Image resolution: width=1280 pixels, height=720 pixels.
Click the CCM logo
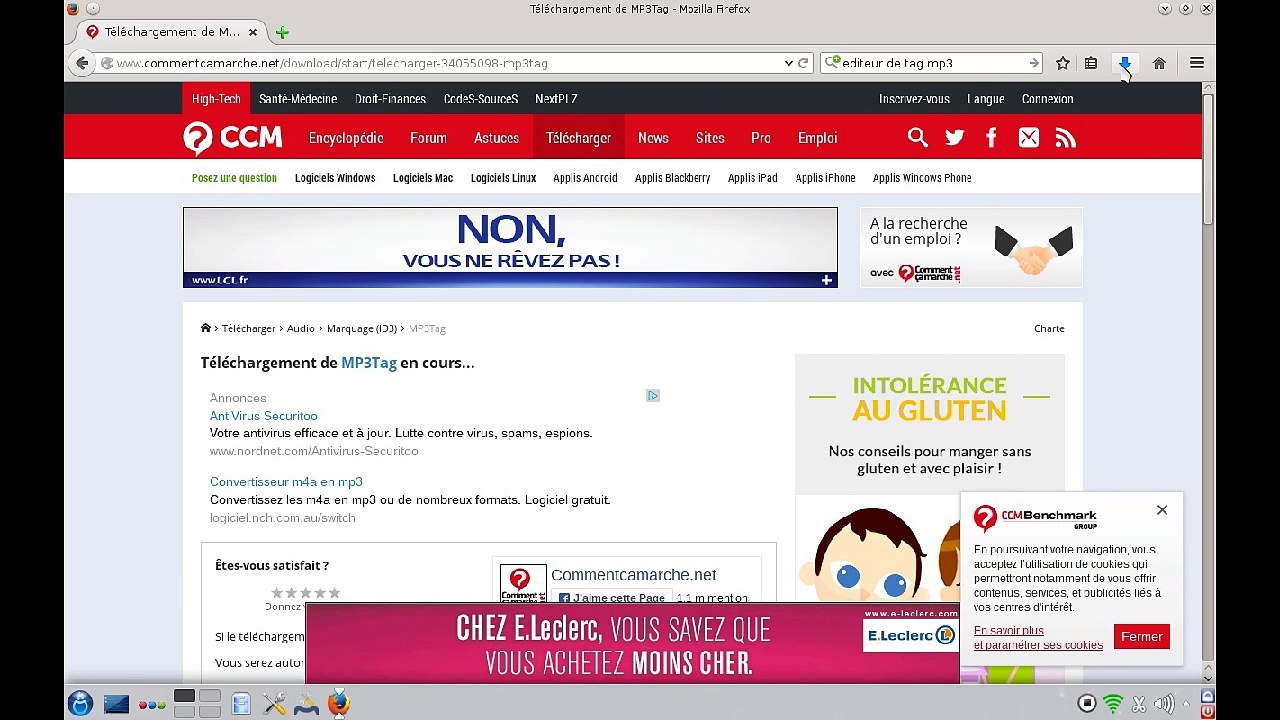click(233, 138)
